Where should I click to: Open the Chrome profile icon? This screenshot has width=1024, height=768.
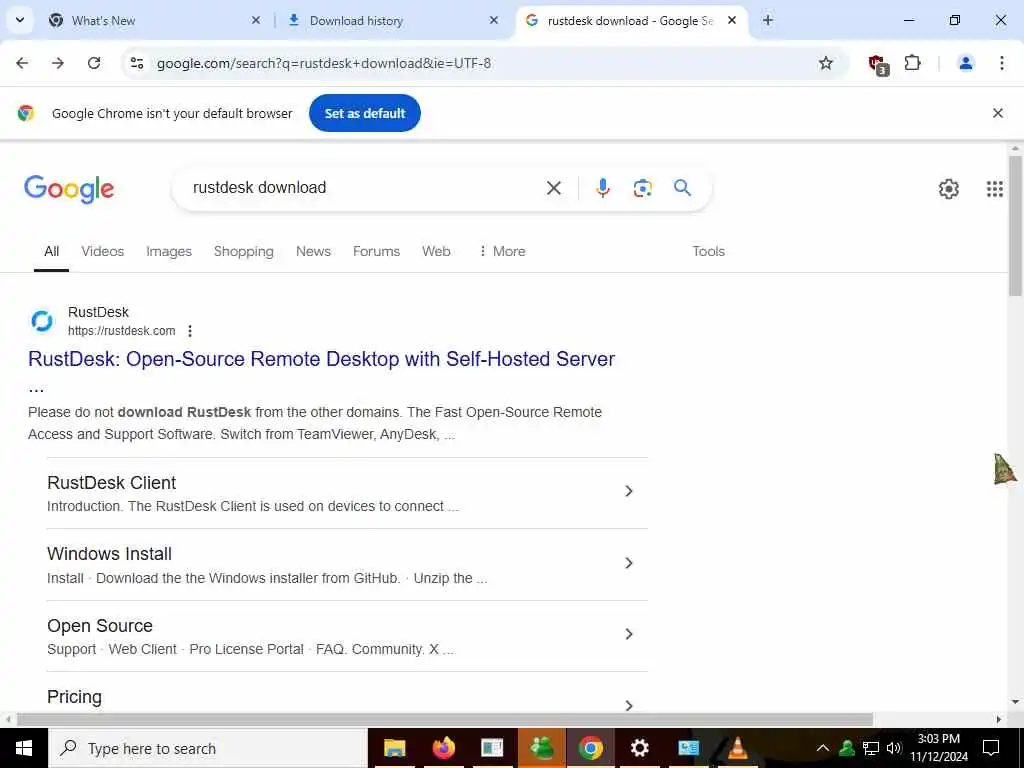click(x=965, y=63)
